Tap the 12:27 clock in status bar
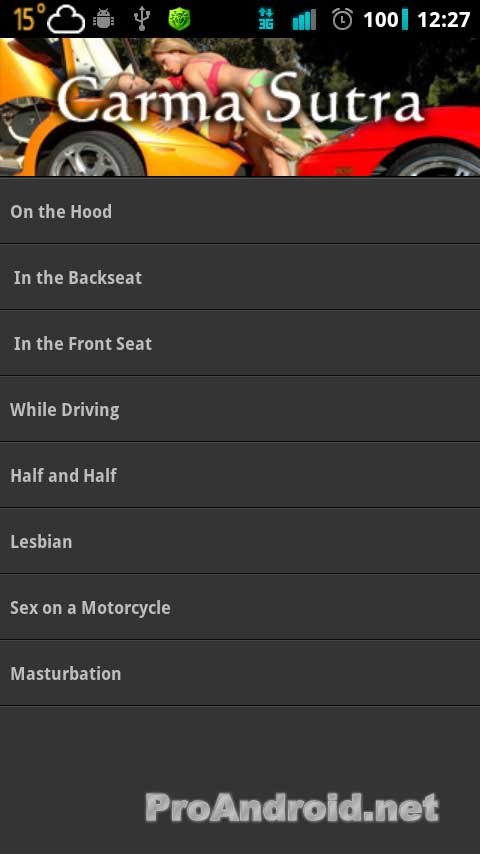Image resolution: width=480 pixels, height=854 pixels. pos(443,20)
